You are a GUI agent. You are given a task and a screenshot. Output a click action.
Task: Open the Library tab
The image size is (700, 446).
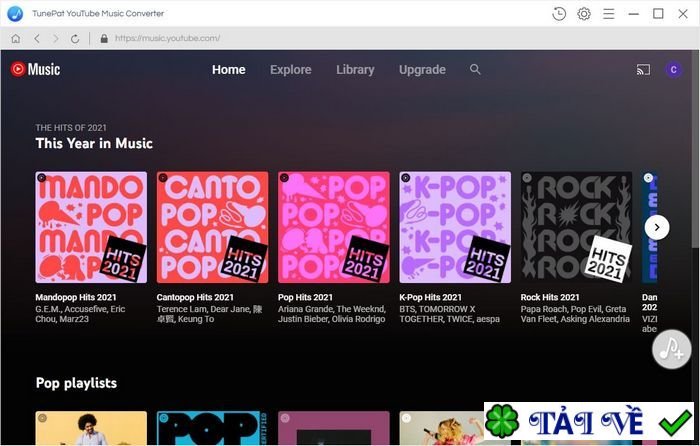[355, 70]
